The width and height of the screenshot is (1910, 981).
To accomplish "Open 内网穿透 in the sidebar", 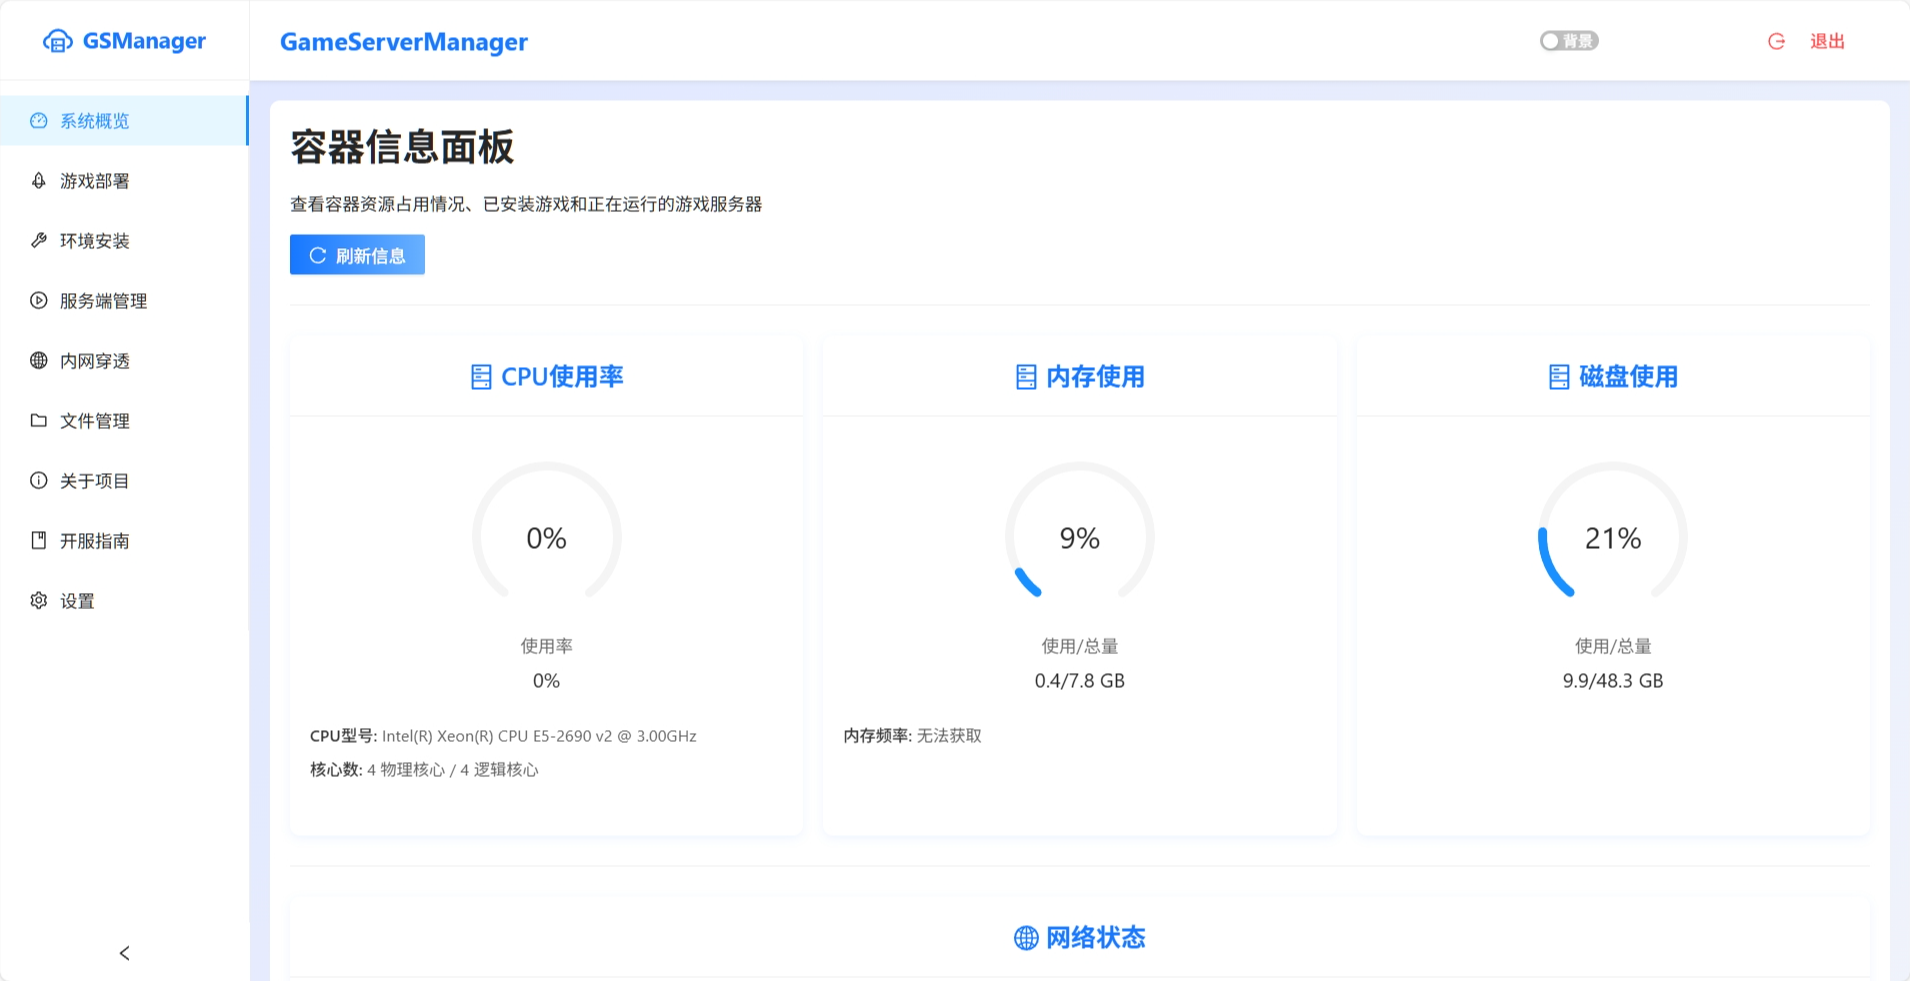I will click(124, 361).
